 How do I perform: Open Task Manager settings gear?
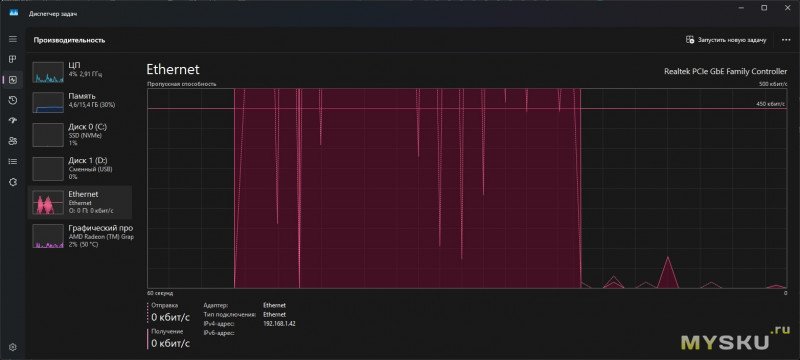[13, 347]
